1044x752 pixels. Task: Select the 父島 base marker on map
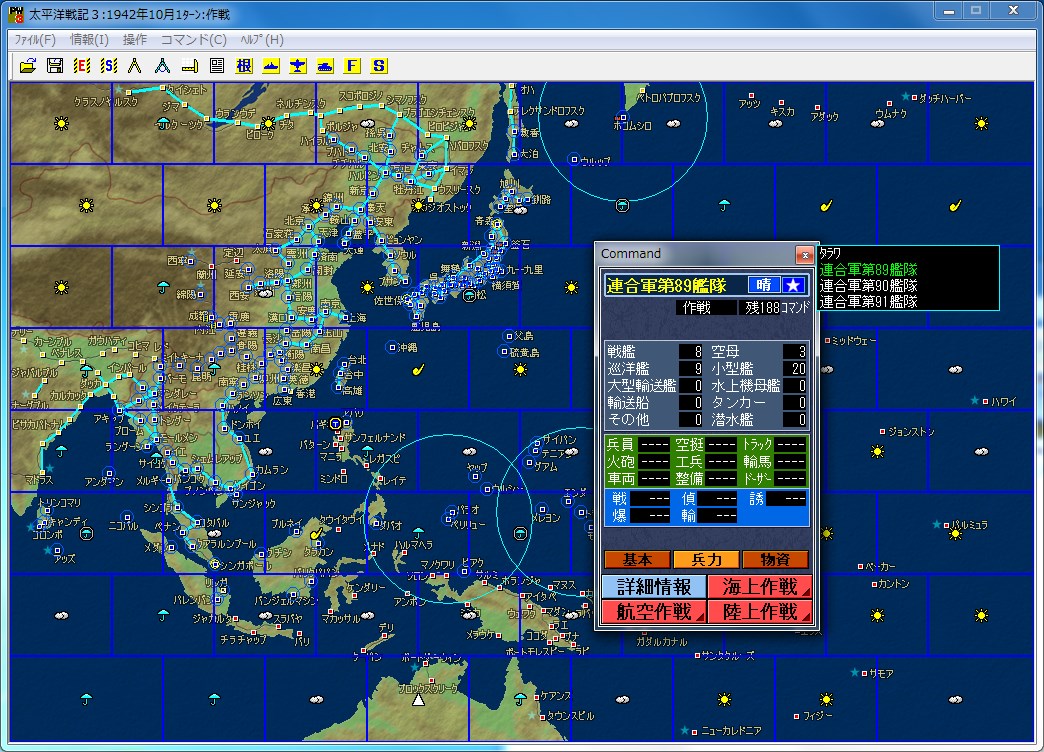(x=509, y=336)
